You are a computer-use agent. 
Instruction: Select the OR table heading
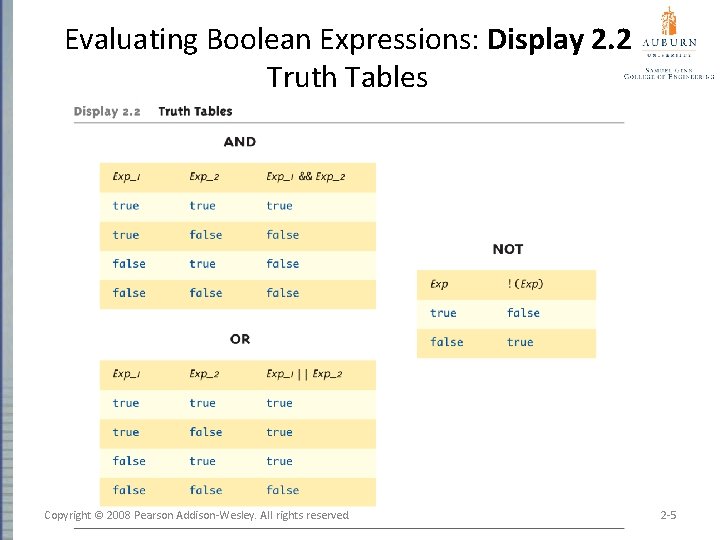(x=240, y=339)
